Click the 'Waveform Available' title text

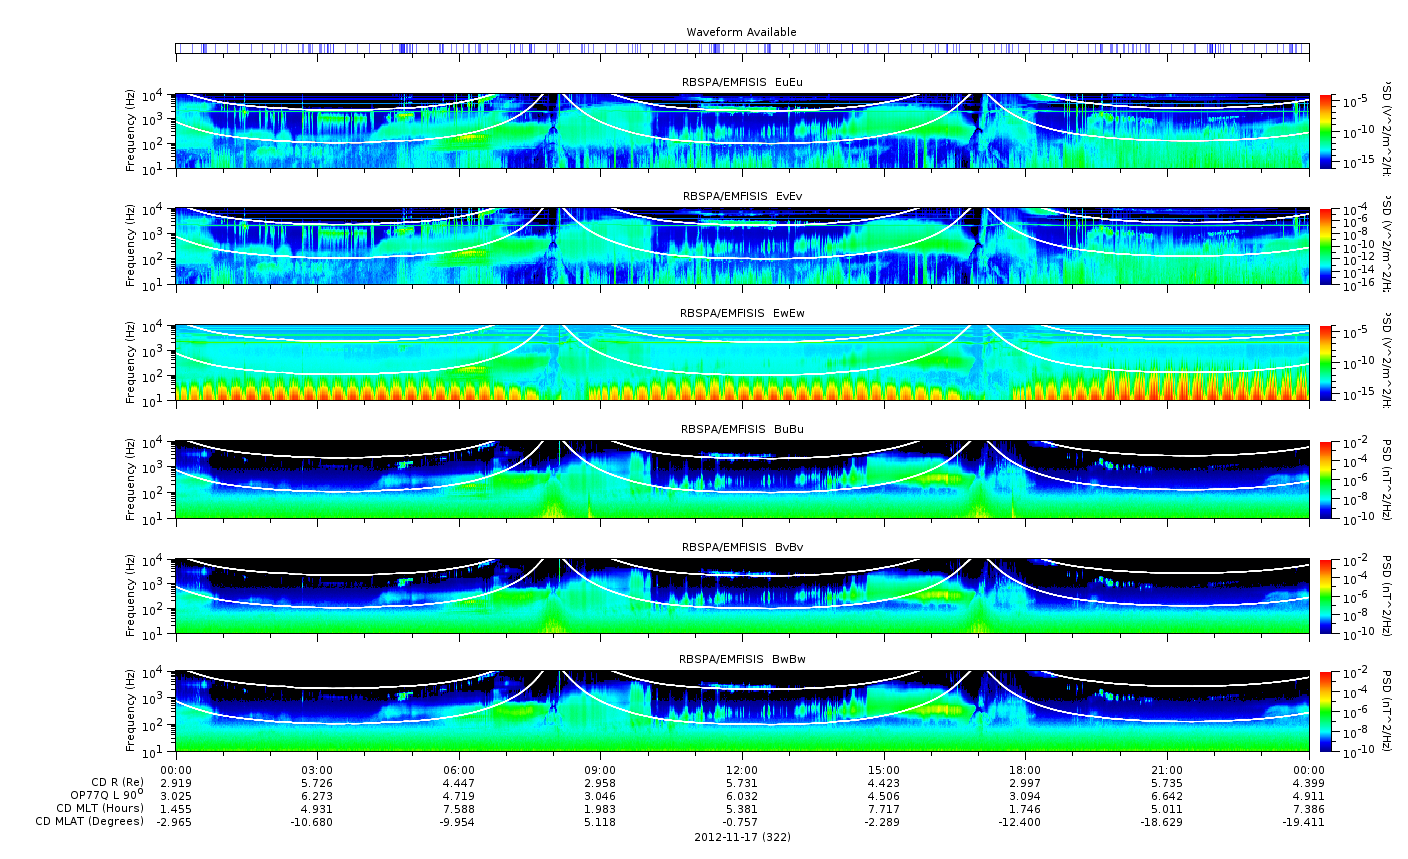click(x=741, y=32)
